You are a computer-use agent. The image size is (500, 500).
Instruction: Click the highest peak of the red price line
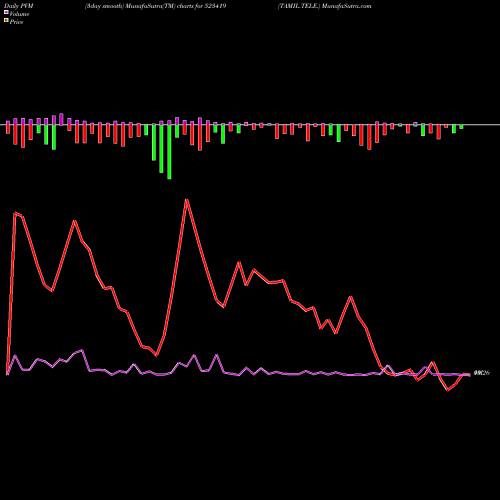click(187, 200)
